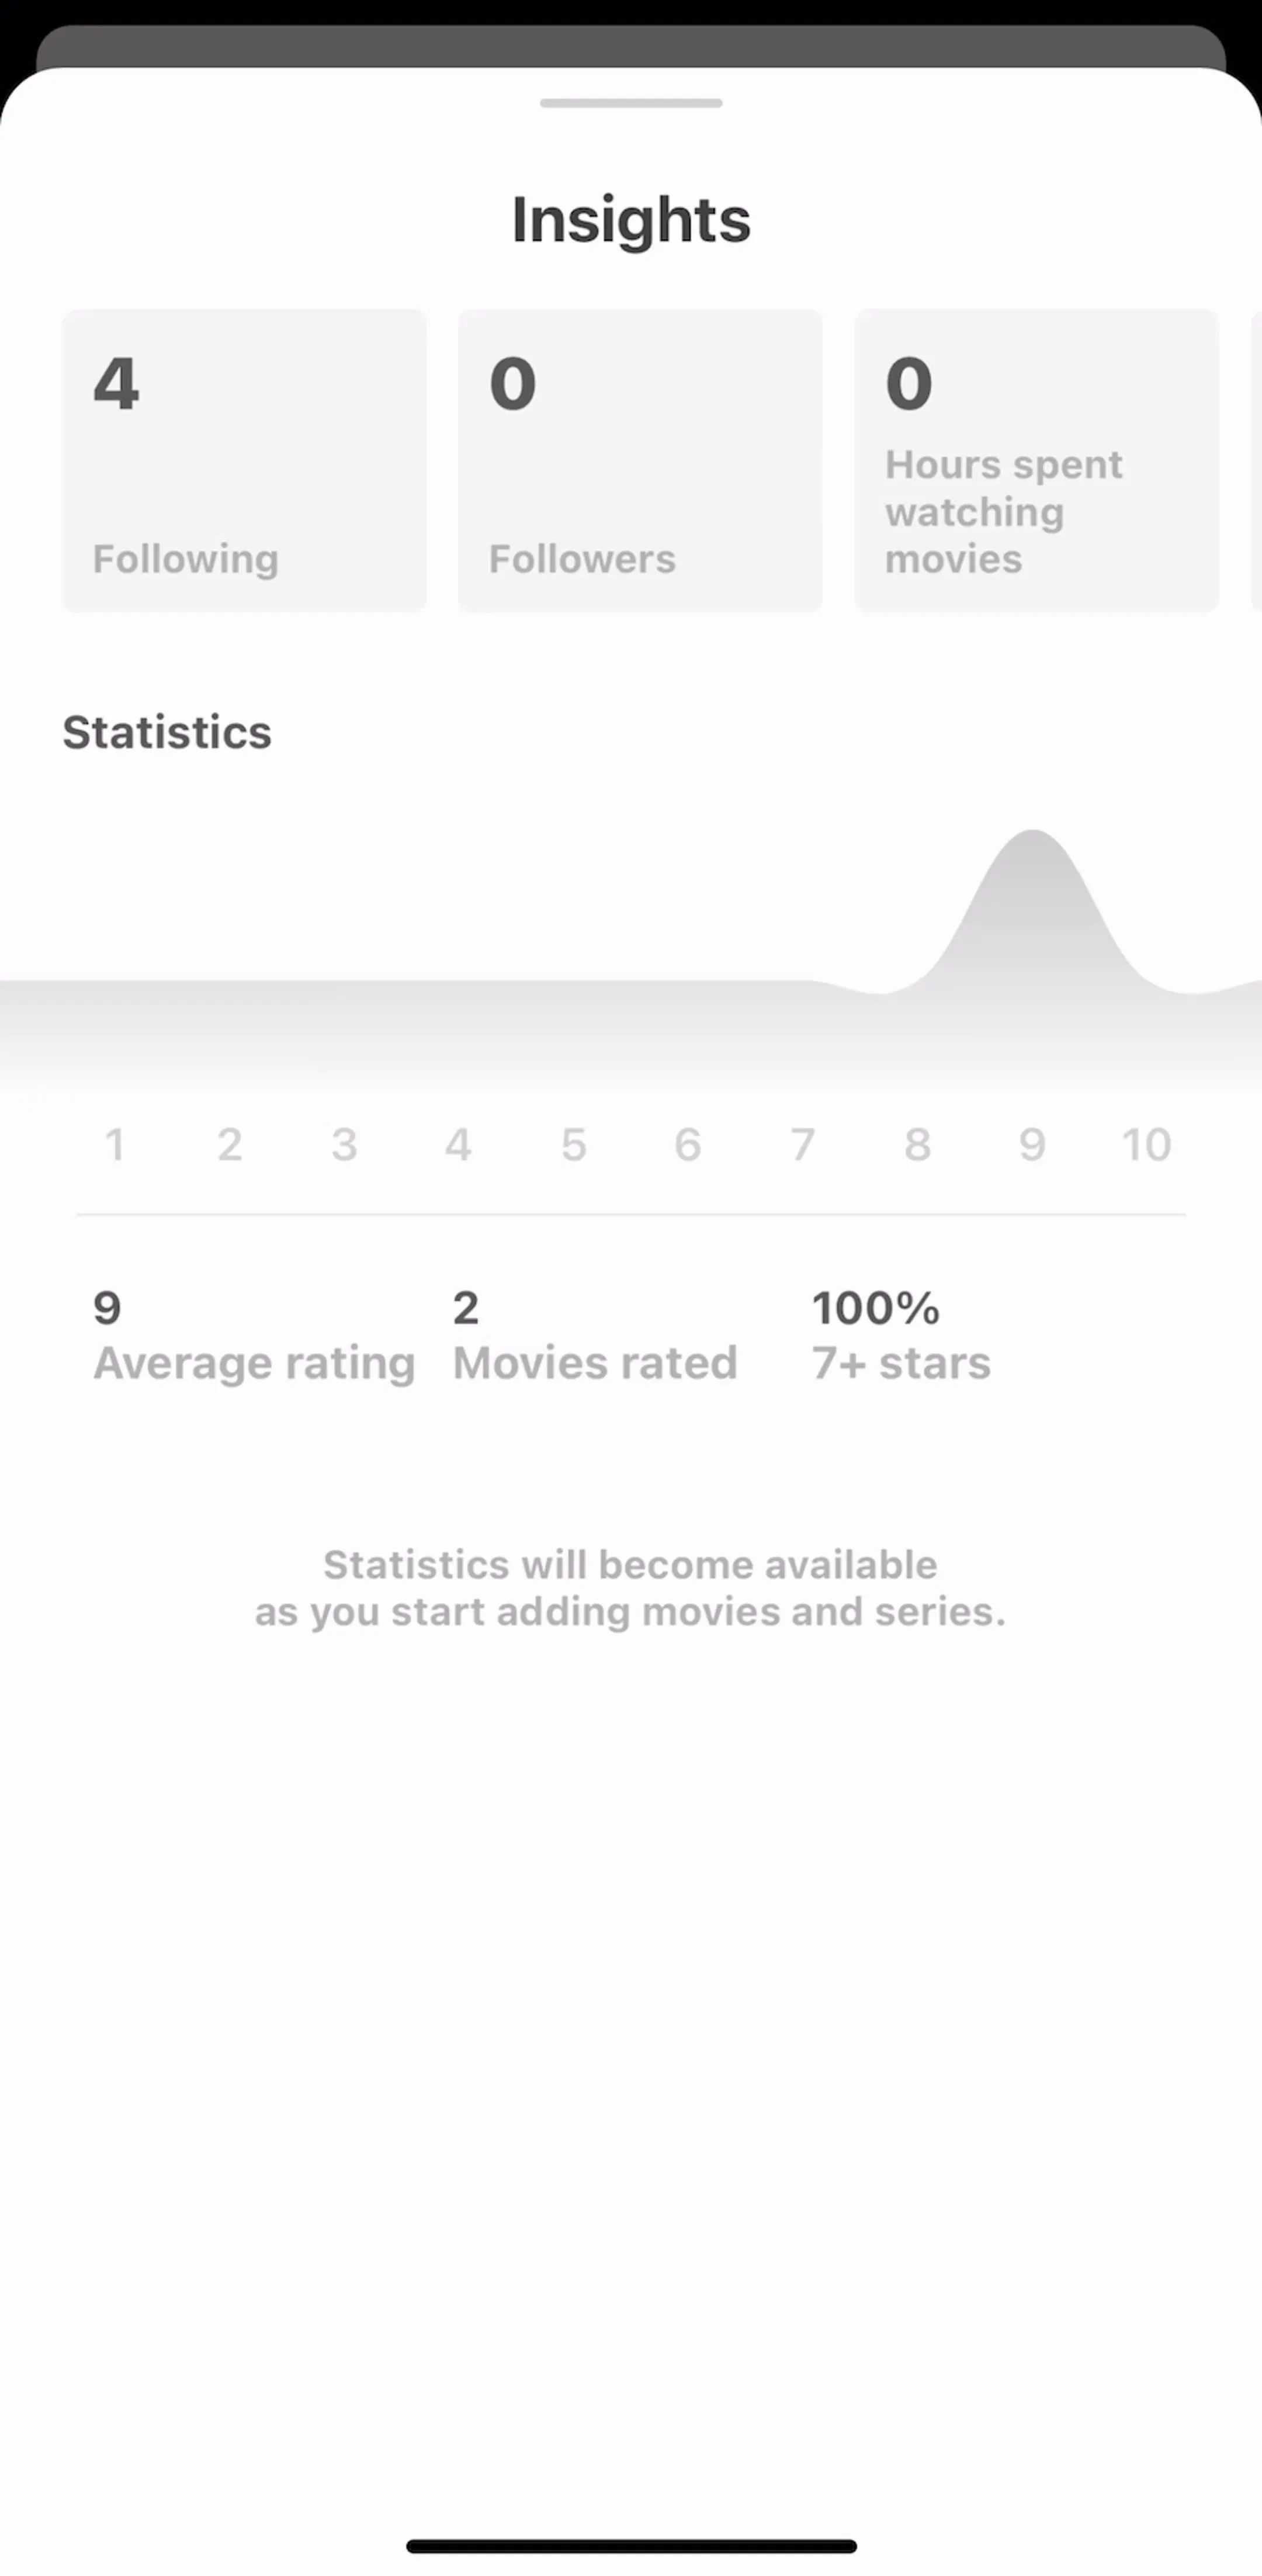The width and height of the screenshot is (1262, 2576).
Task: Tap the Insights title
Action: point(631,220)
